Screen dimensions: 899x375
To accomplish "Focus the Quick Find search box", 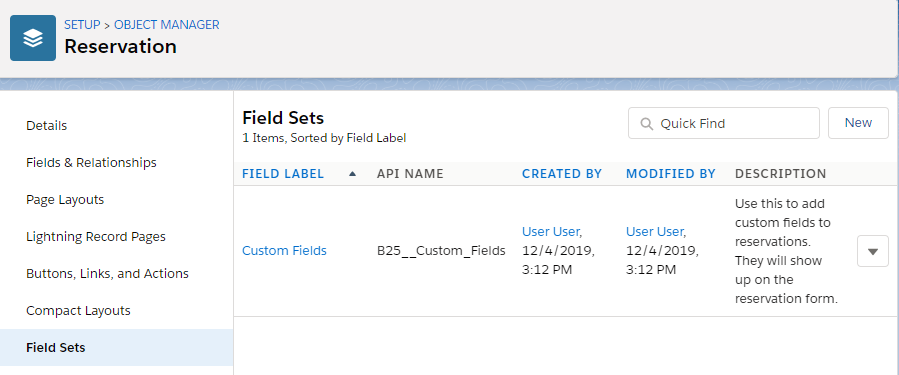I will (724, 123).
